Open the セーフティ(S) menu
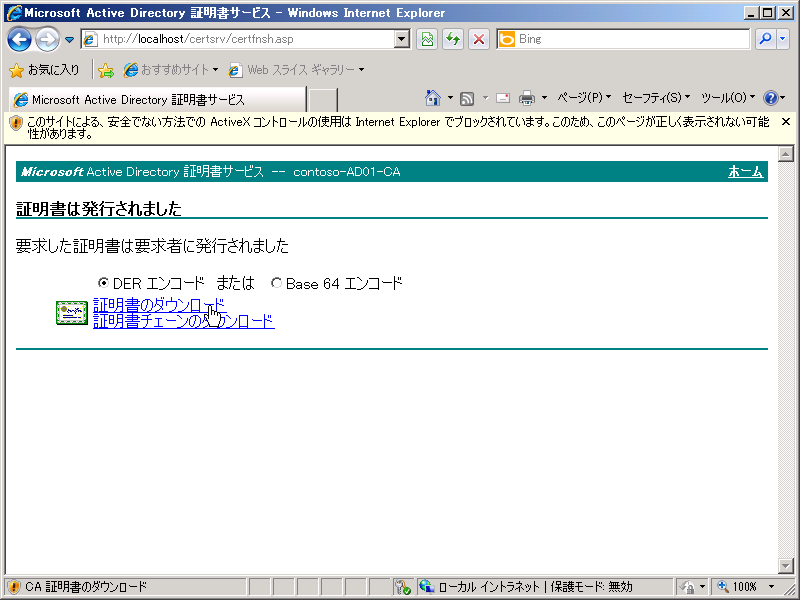The height and width of the screenshot is (600, 800). tap(656, 97)
